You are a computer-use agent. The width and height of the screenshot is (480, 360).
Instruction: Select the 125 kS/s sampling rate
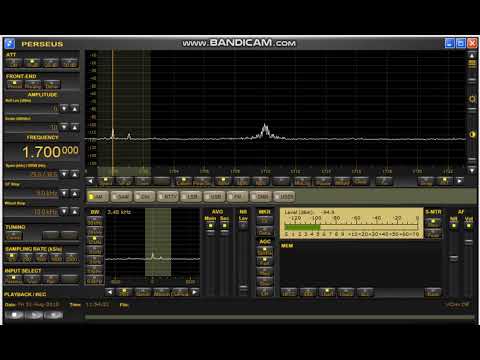click(x=12, y=257)
